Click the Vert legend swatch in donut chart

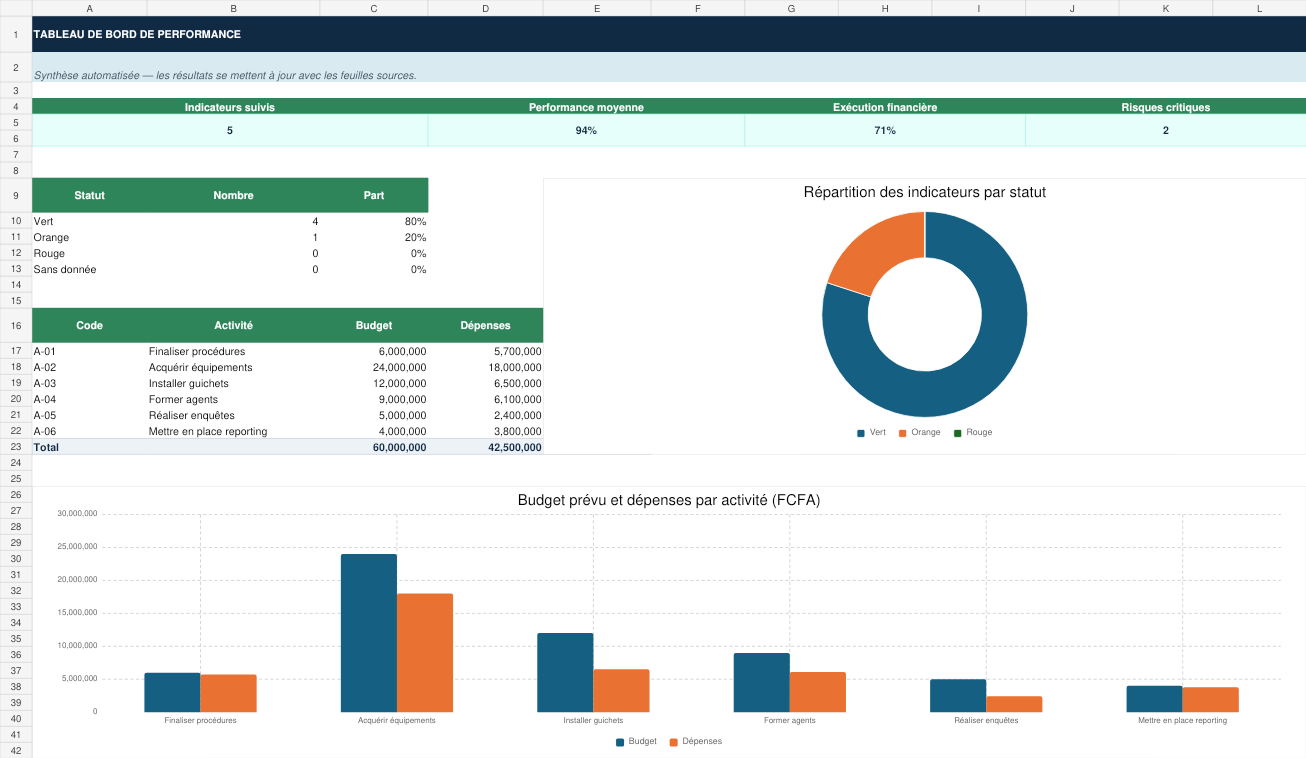[861, 433]
